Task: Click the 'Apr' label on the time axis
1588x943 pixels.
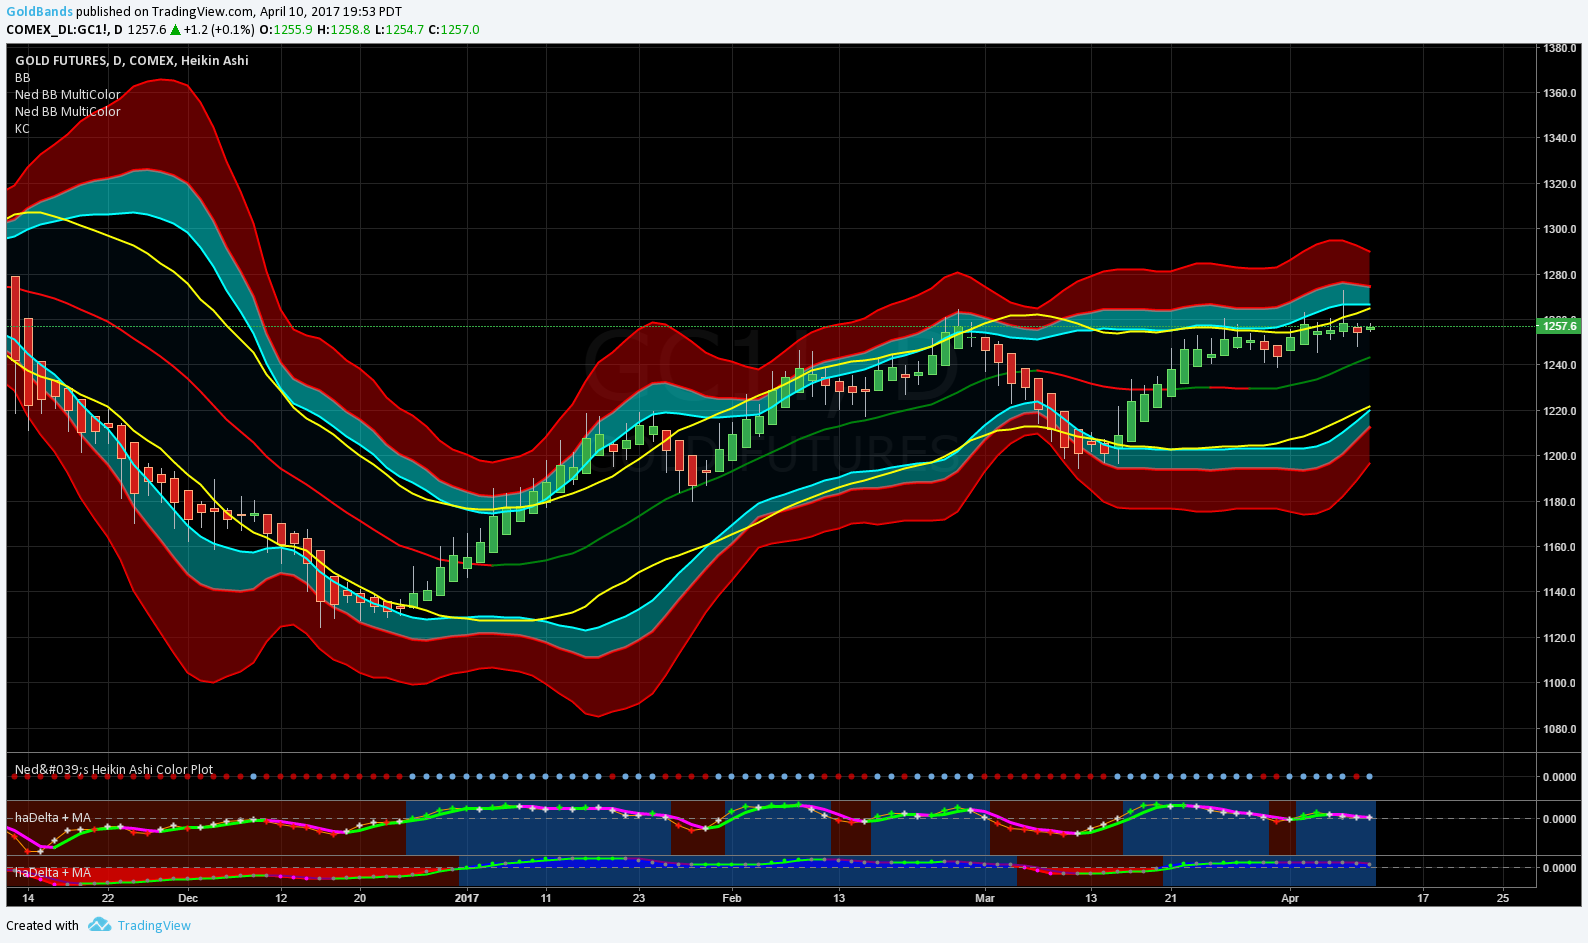Action: tap(1290, 898)
